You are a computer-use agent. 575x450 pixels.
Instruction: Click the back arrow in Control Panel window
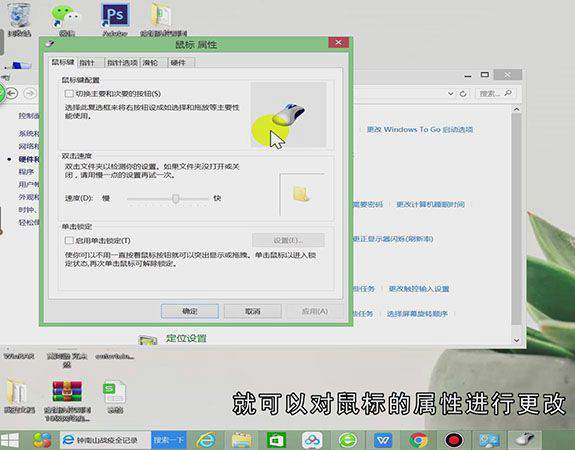(12, 94)
